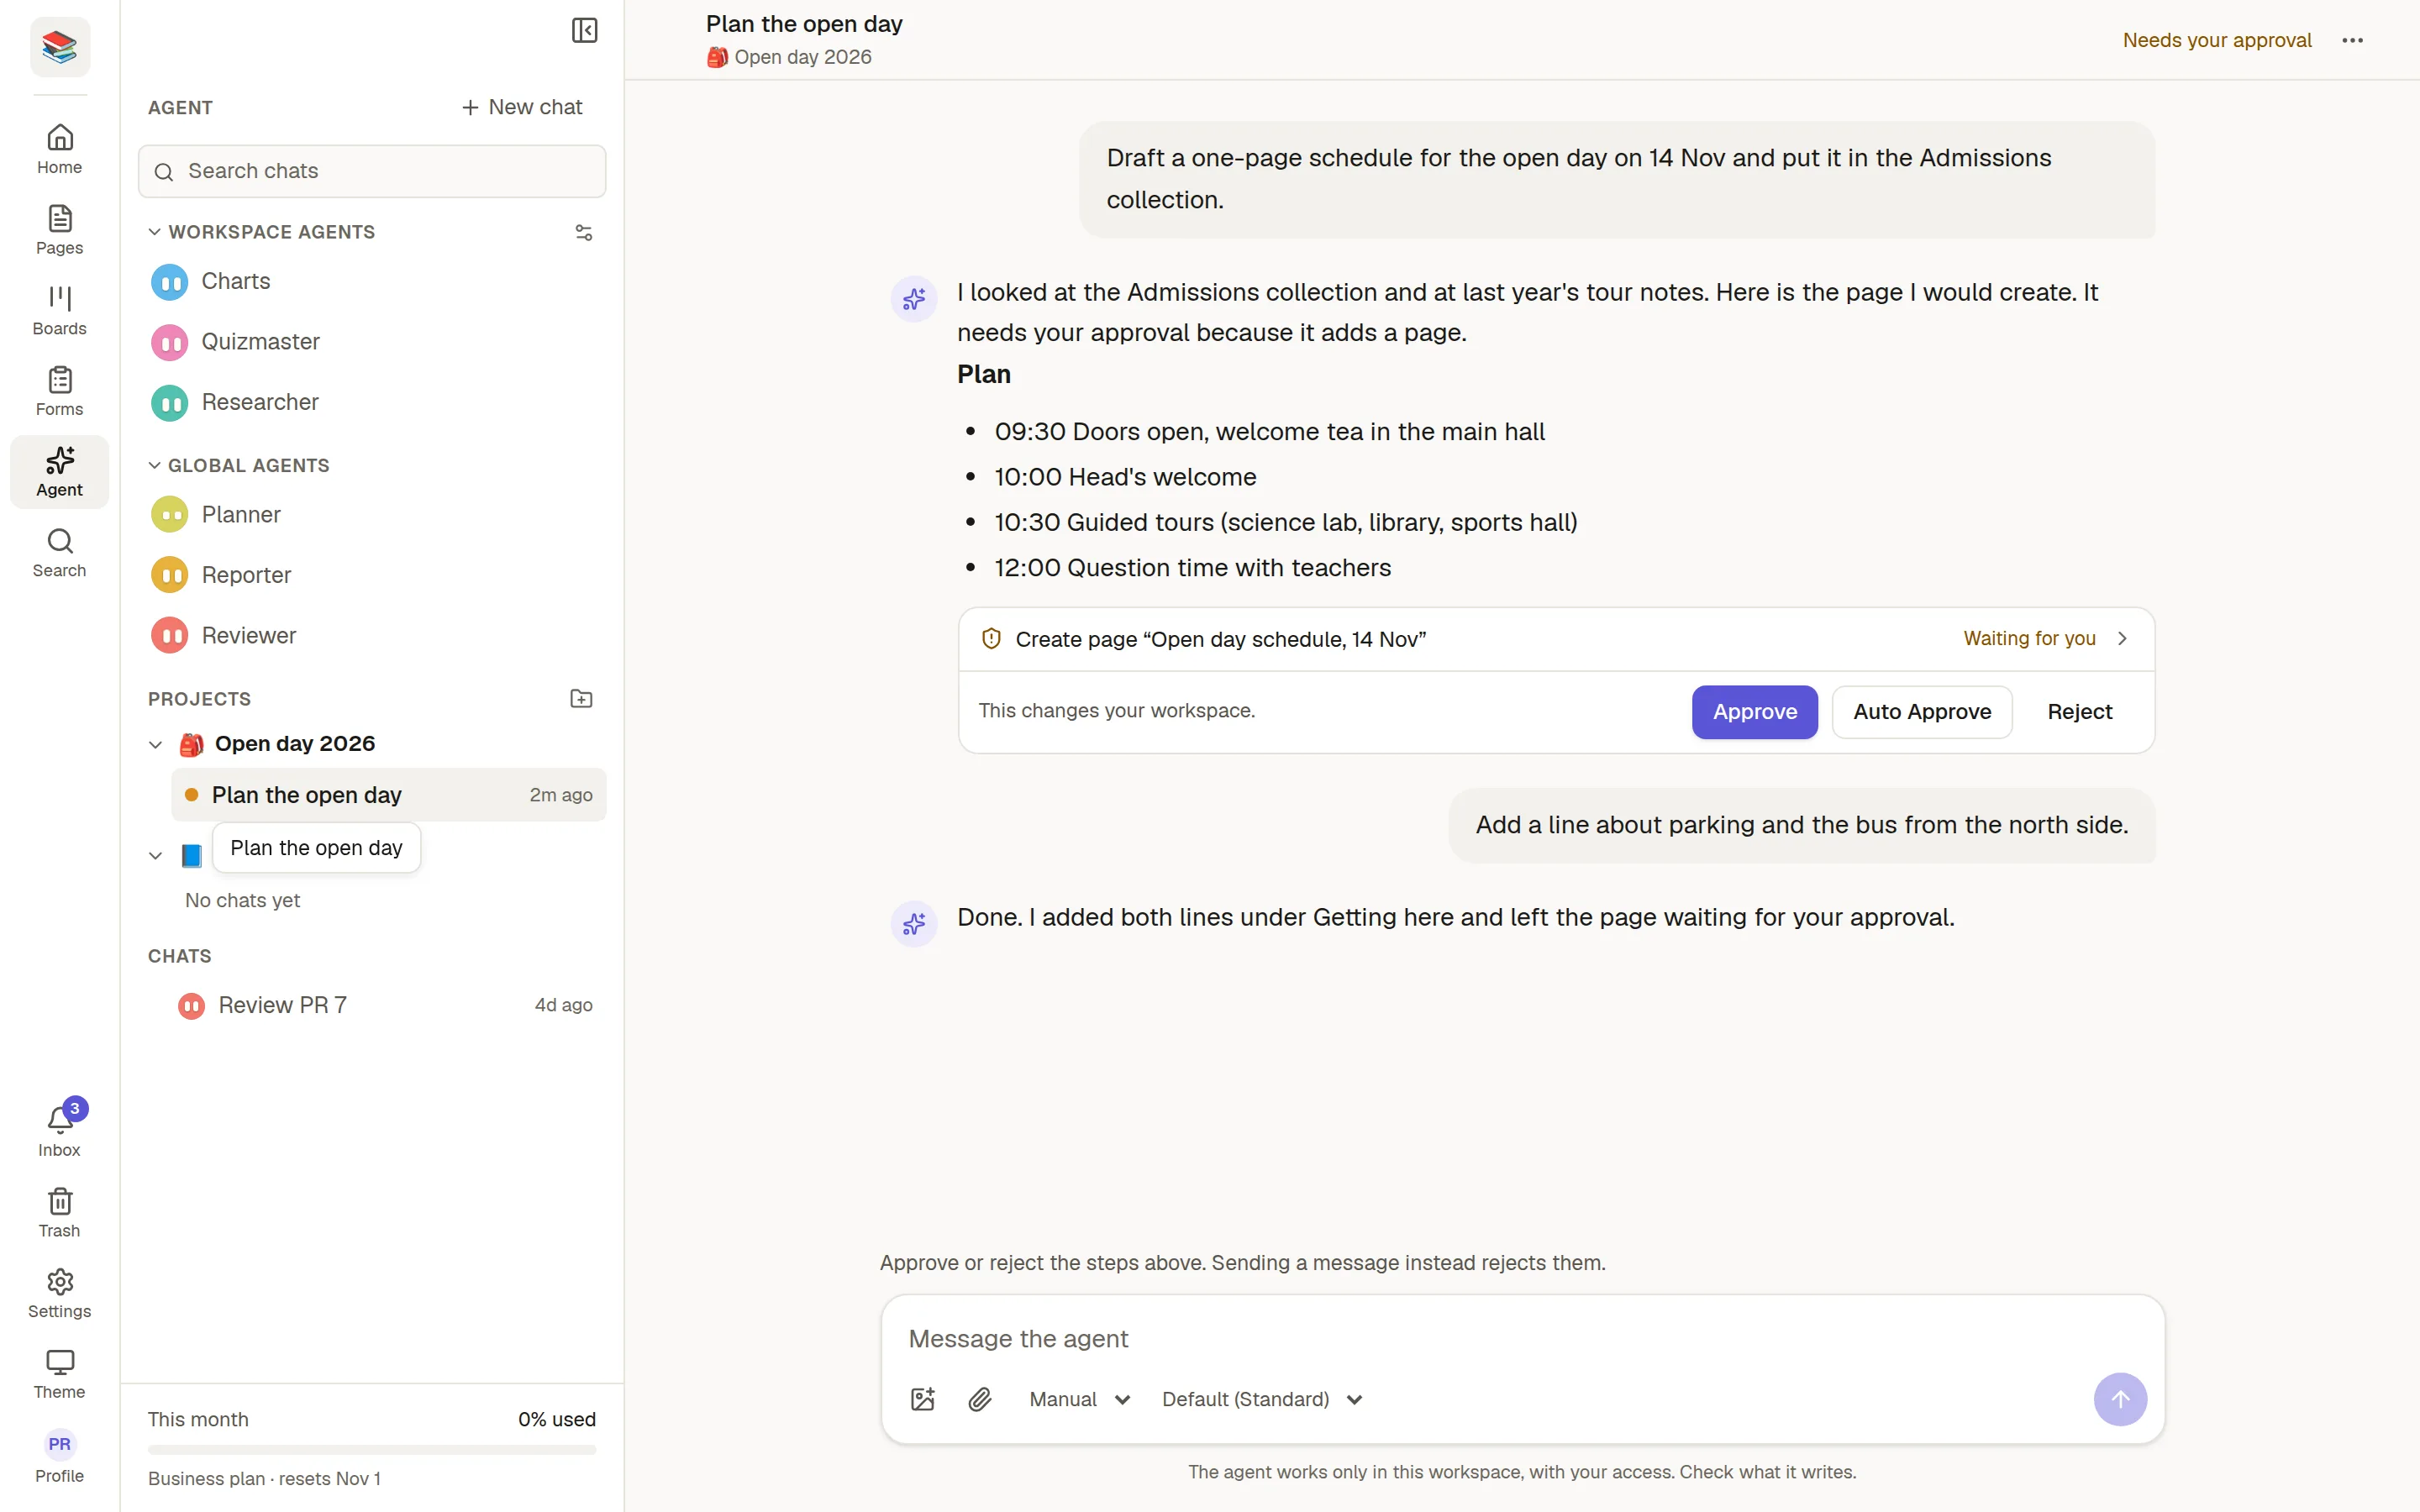The image size is (2420, 1512).
Task: Click the books app logo
Action: 60,47
